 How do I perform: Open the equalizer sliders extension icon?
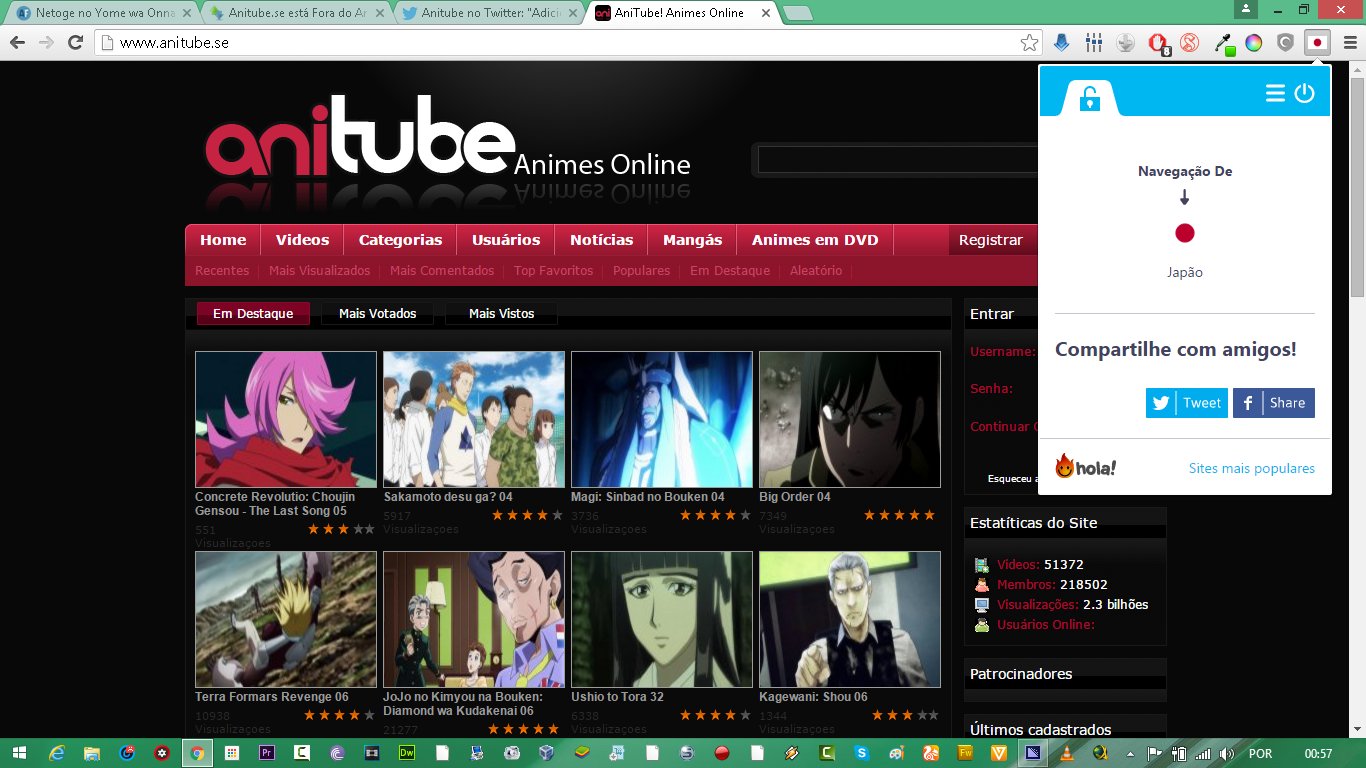1094,43
